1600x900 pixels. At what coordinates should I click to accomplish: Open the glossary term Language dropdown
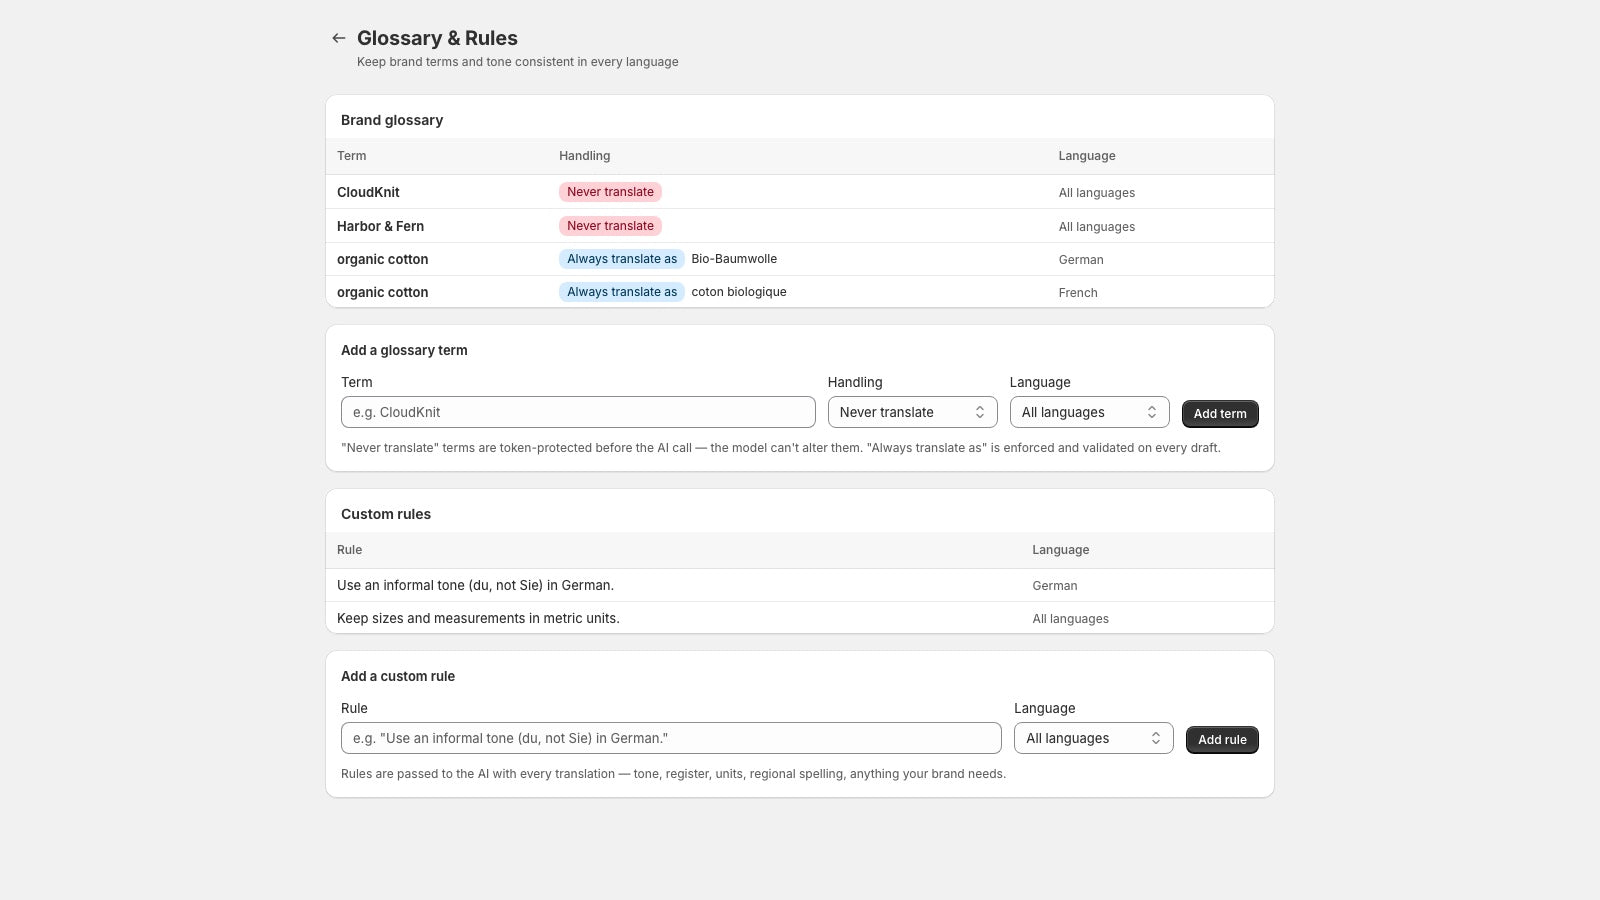1089,412
